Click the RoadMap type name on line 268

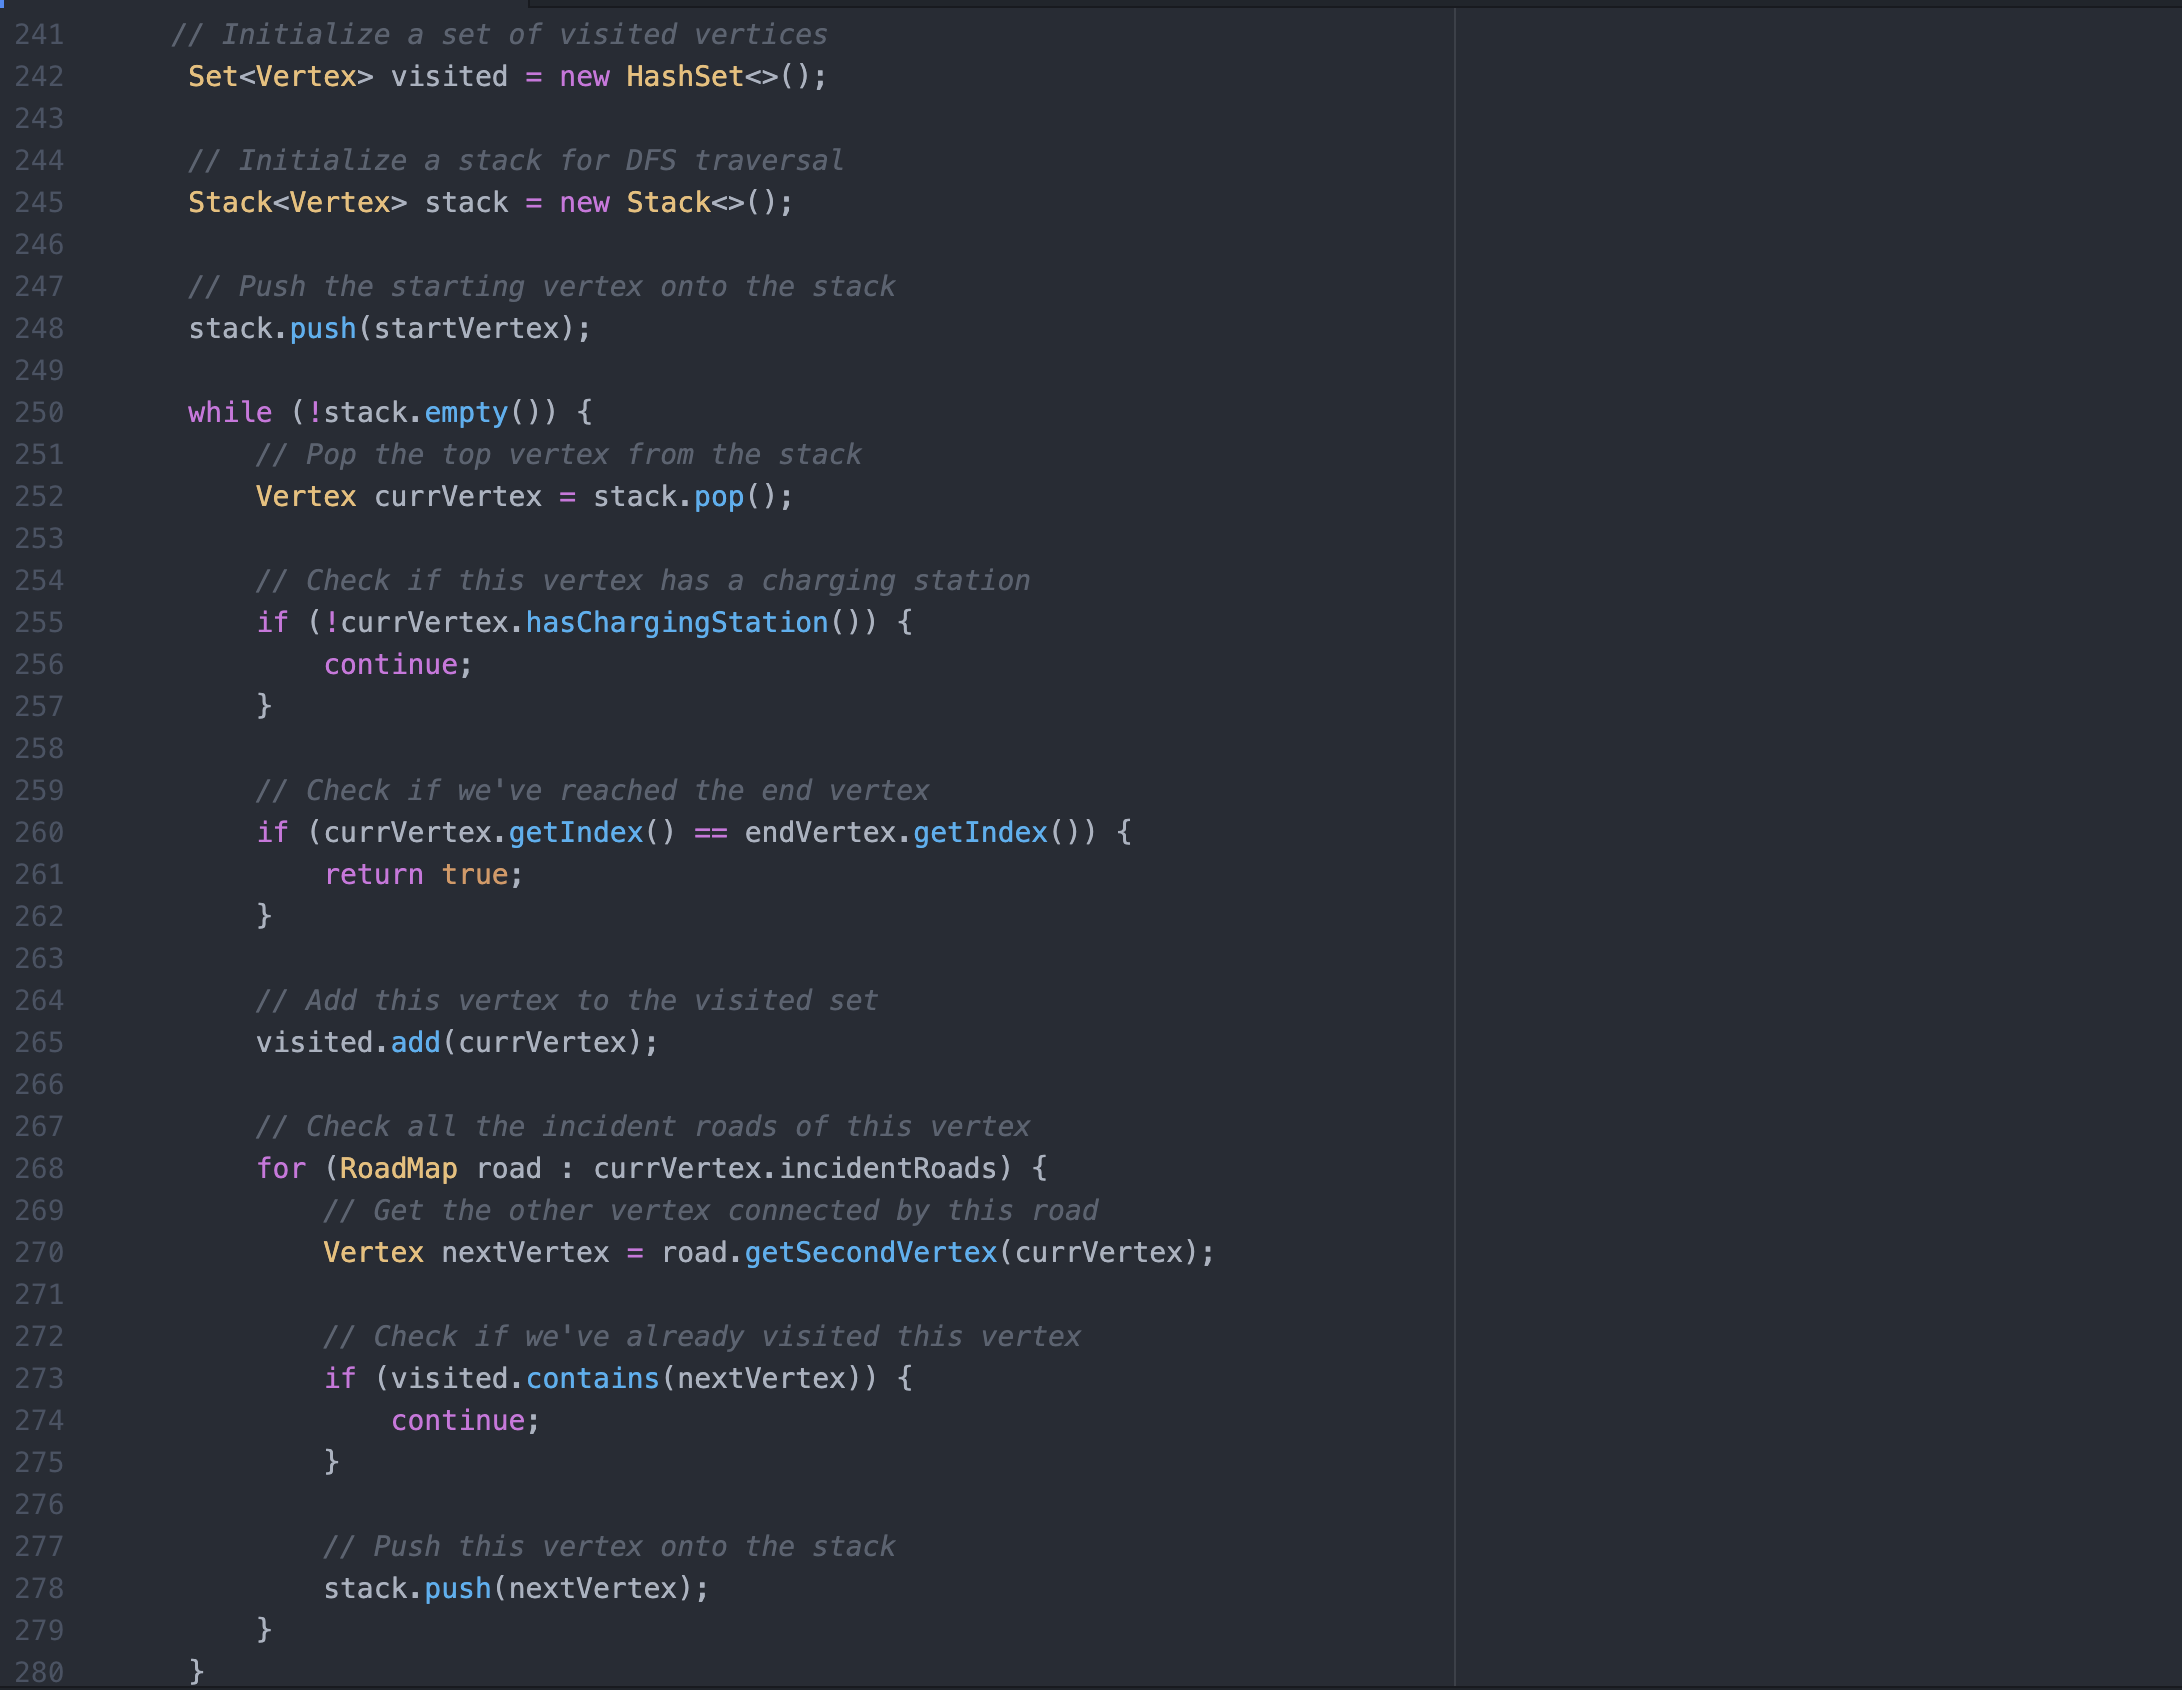tap(398, 1167)
